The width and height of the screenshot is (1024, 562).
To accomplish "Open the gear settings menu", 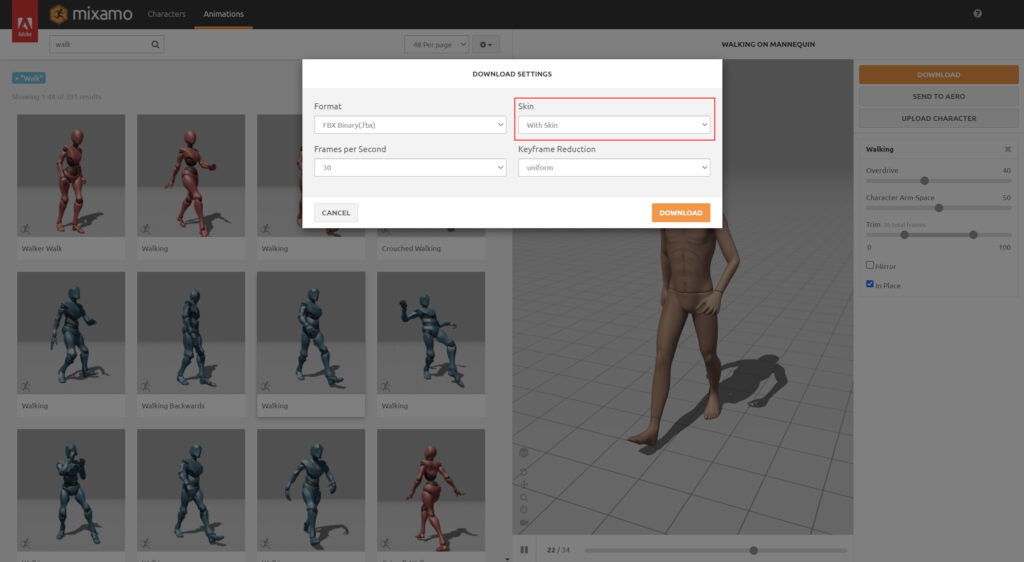I will point(486,45).
